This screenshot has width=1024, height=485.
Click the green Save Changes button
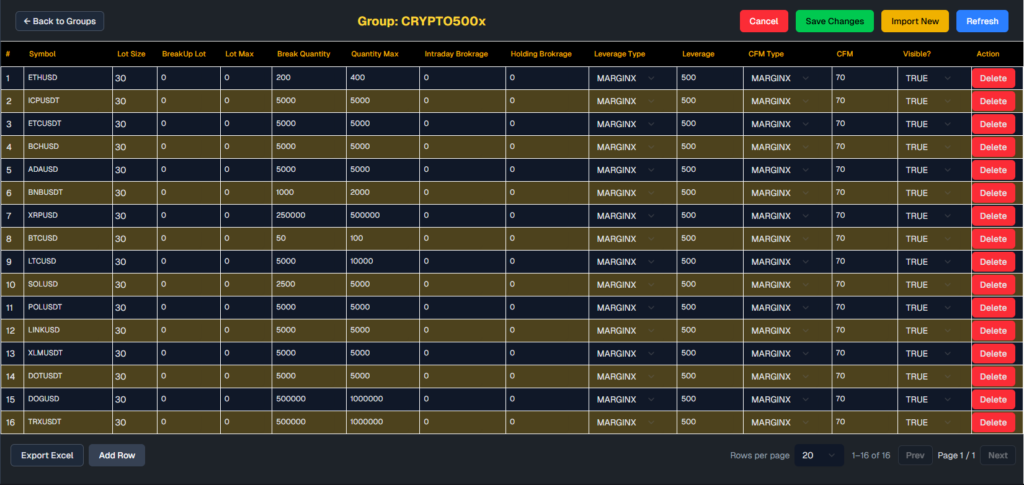coord(835,21)
